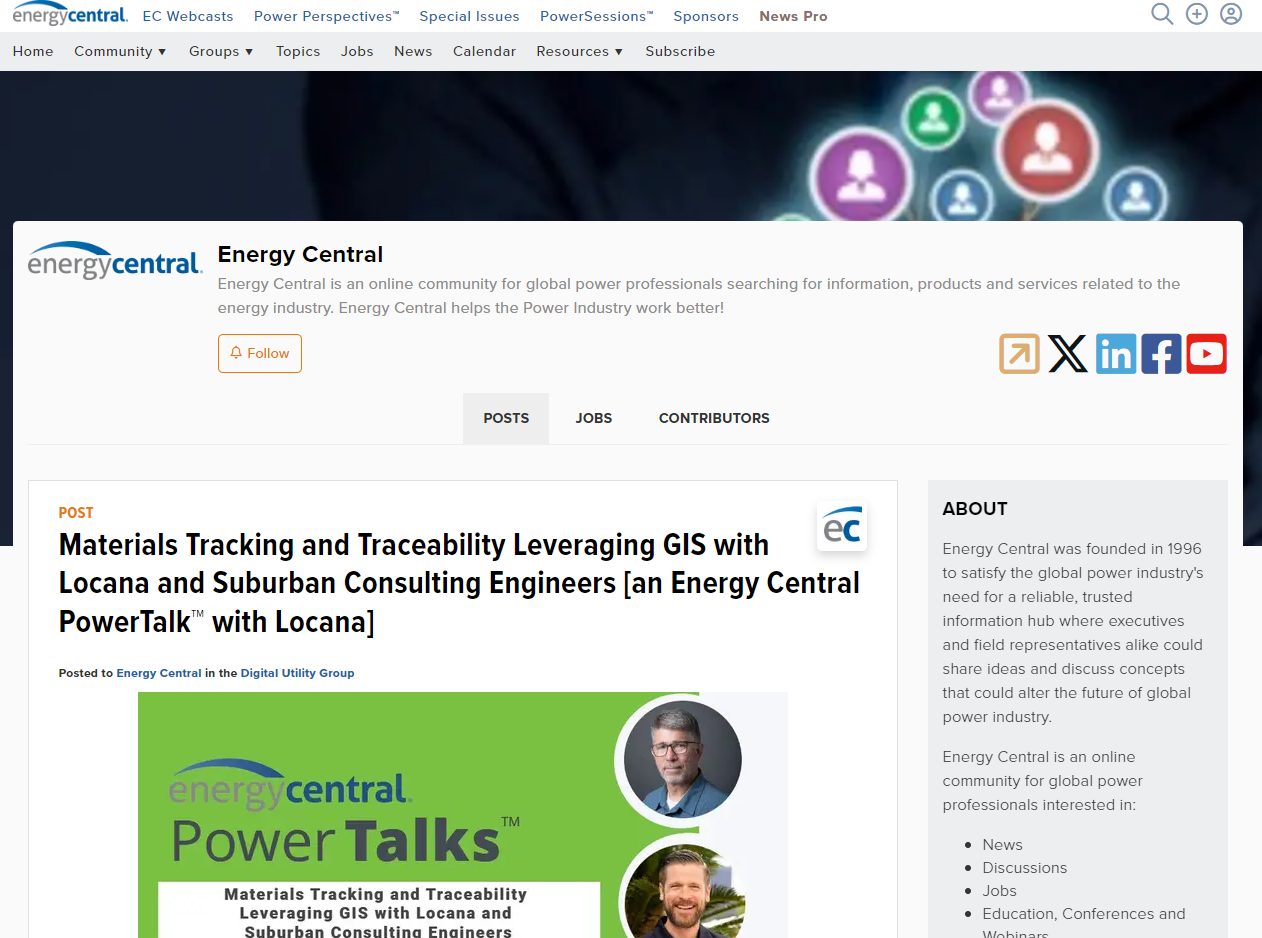Image resolution: width=1262 pixels, height=938 pixels.
Task: Open the LinkedIn social icon
Action: [x=1115, y=354]
